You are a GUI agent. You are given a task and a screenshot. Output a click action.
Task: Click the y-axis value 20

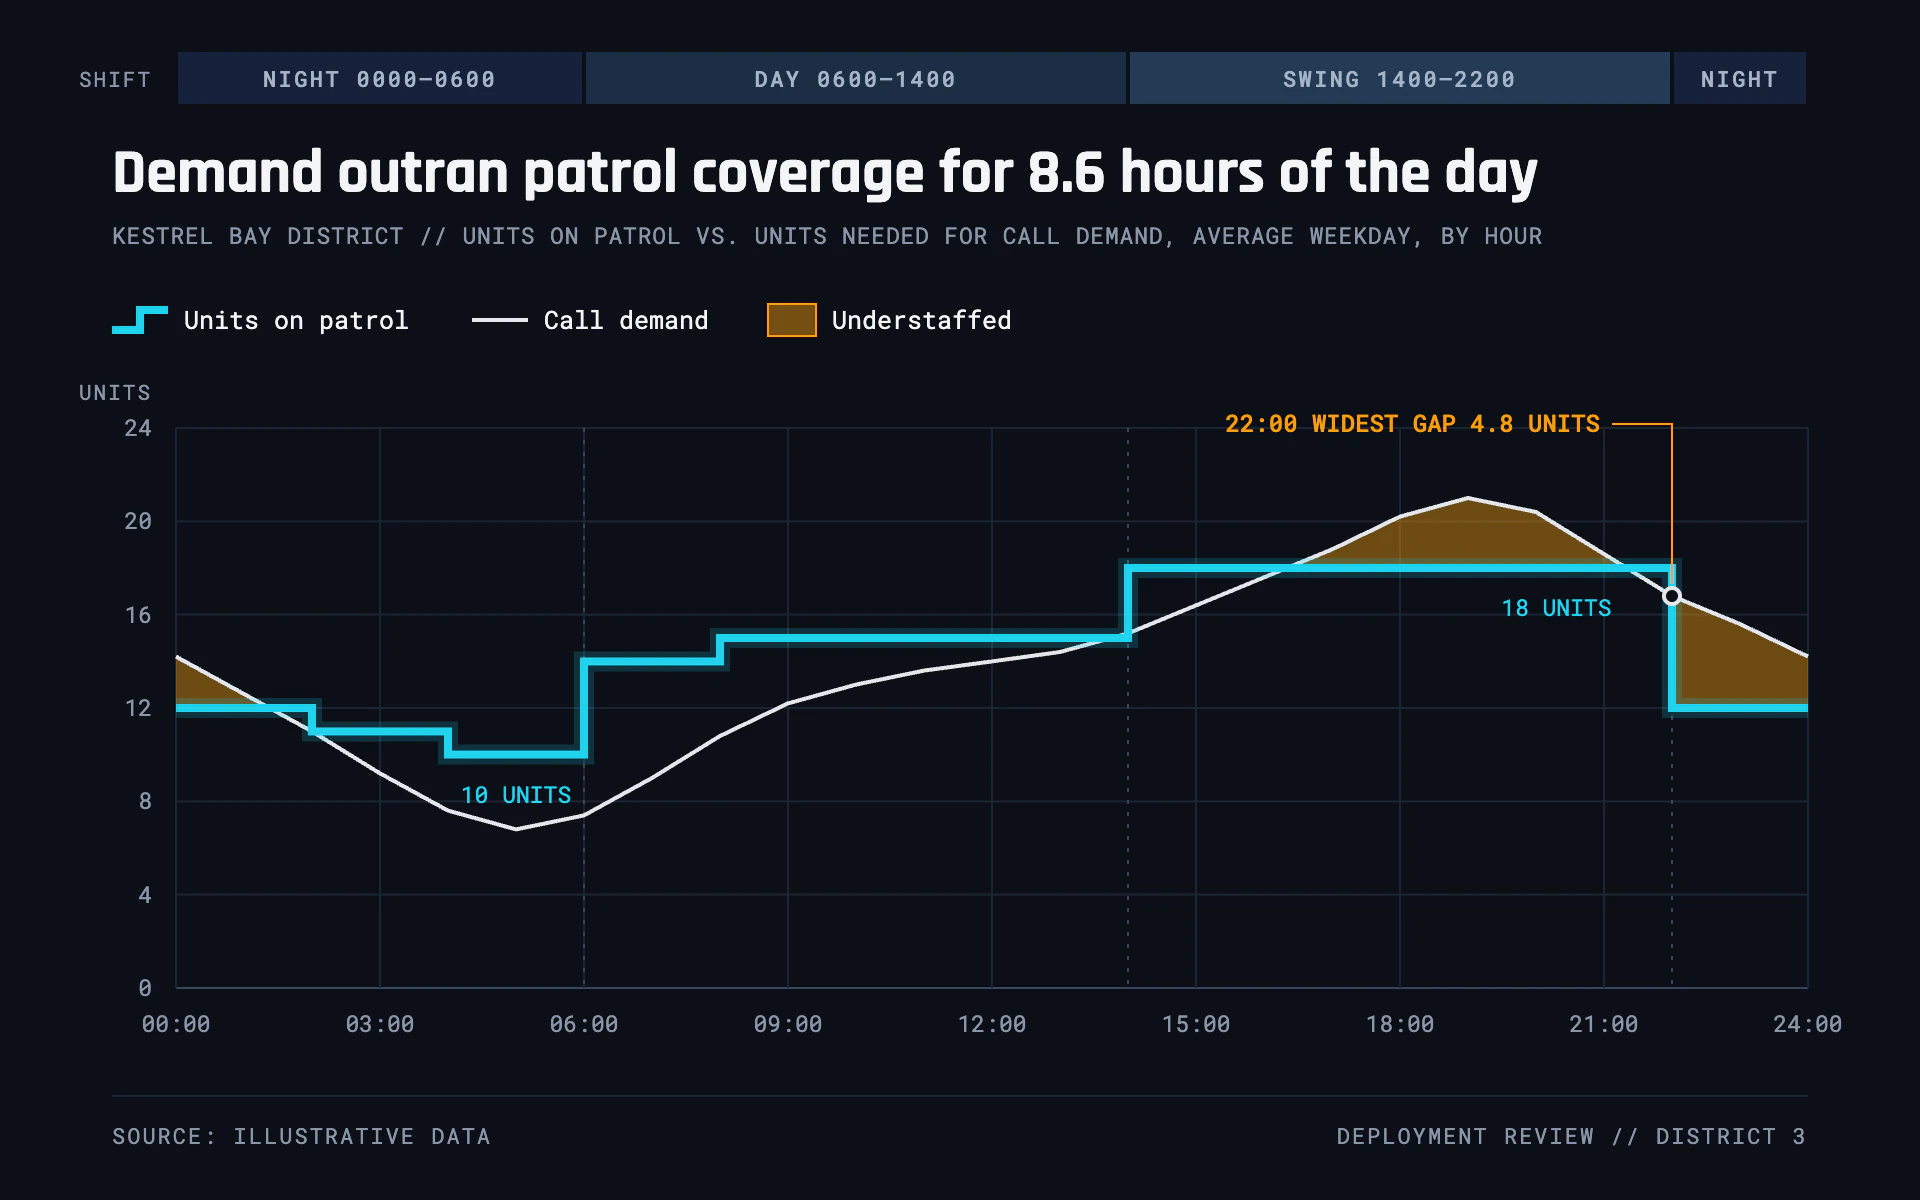[x=138, y=521]
